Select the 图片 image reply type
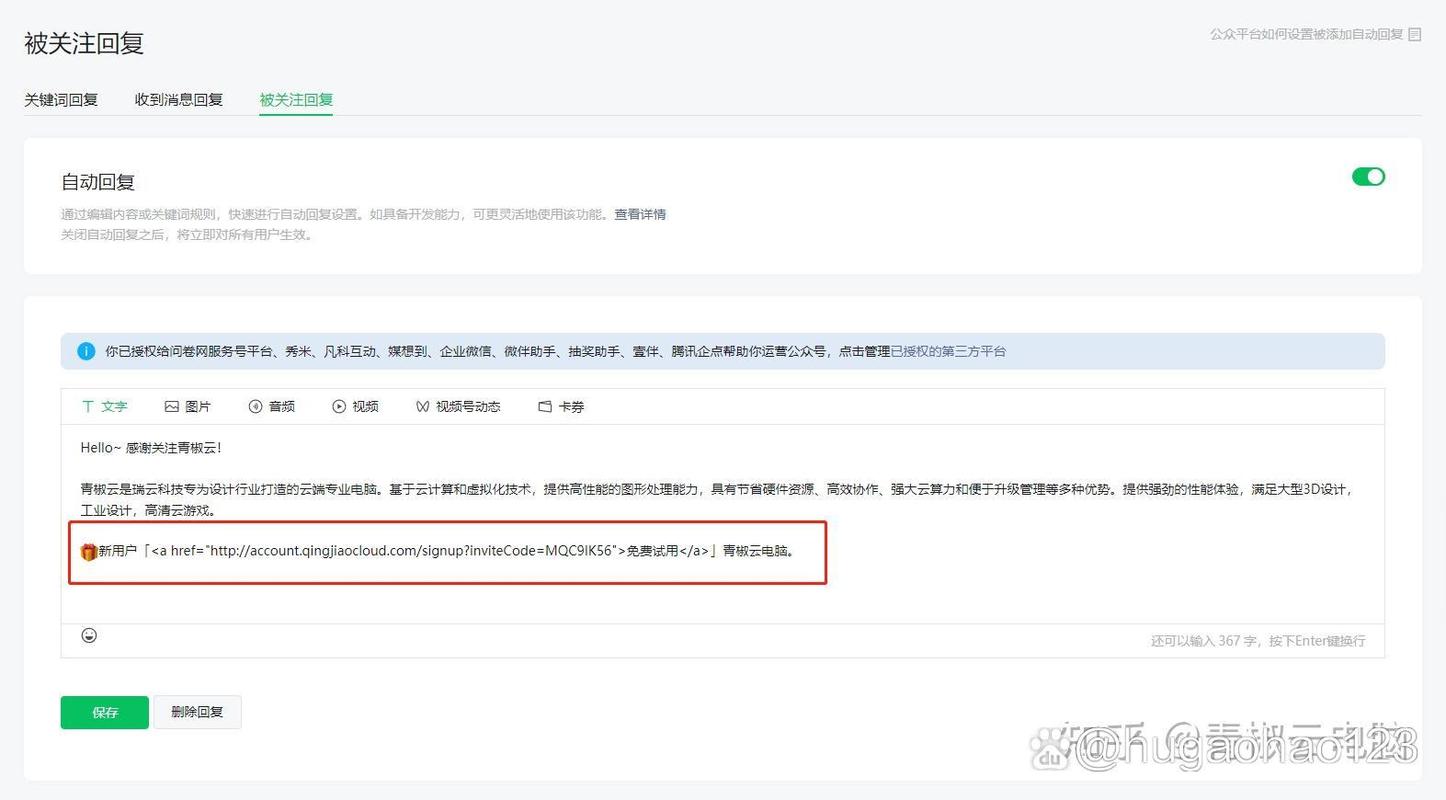1446x800 pixels. [x=185, y=406]
